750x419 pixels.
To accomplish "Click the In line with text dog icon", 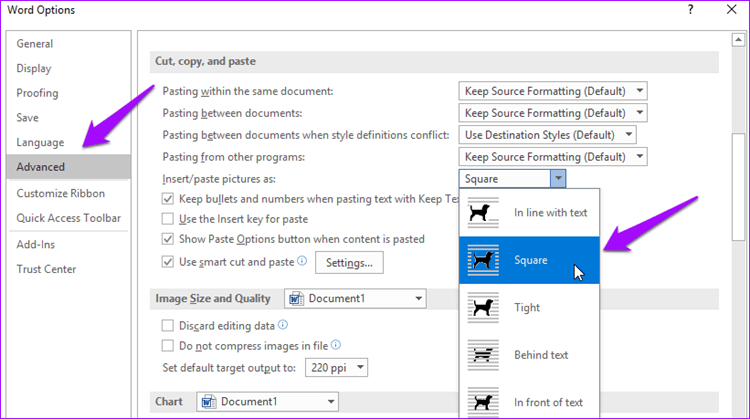I will (483, 213).
